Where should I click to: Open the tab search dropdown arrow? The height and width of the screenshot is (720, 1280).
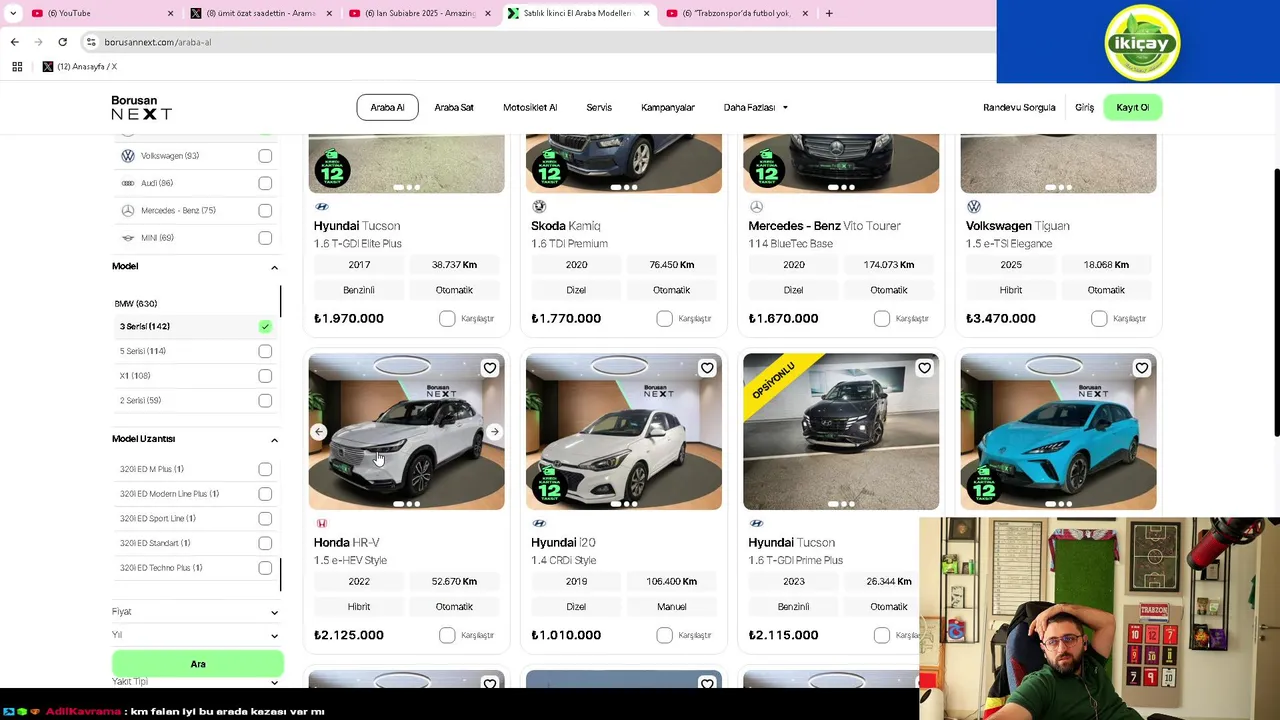point(13,13)
